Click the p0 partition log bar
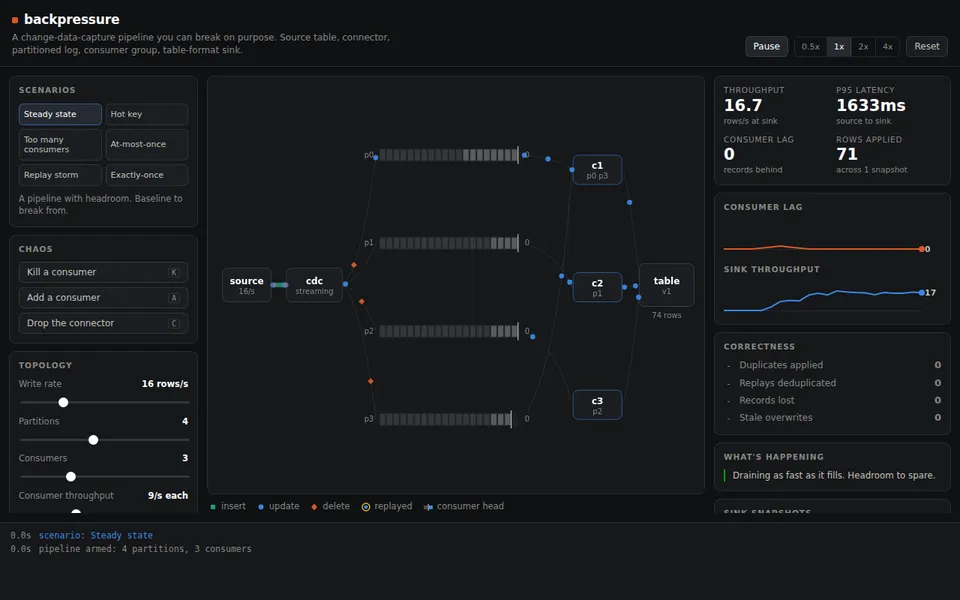Image resolution: width=960 pixels, height=600 pixels. pyautogui.click(x=448, y=155)
